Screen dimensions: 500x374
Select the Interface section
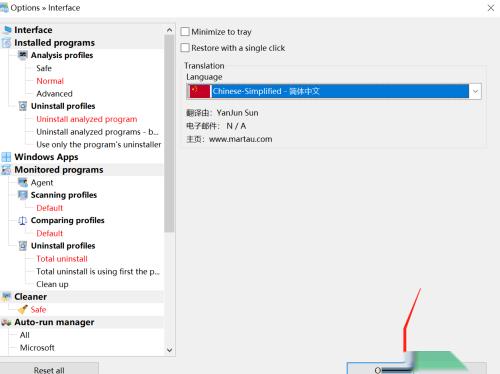[x=33, y=30]
